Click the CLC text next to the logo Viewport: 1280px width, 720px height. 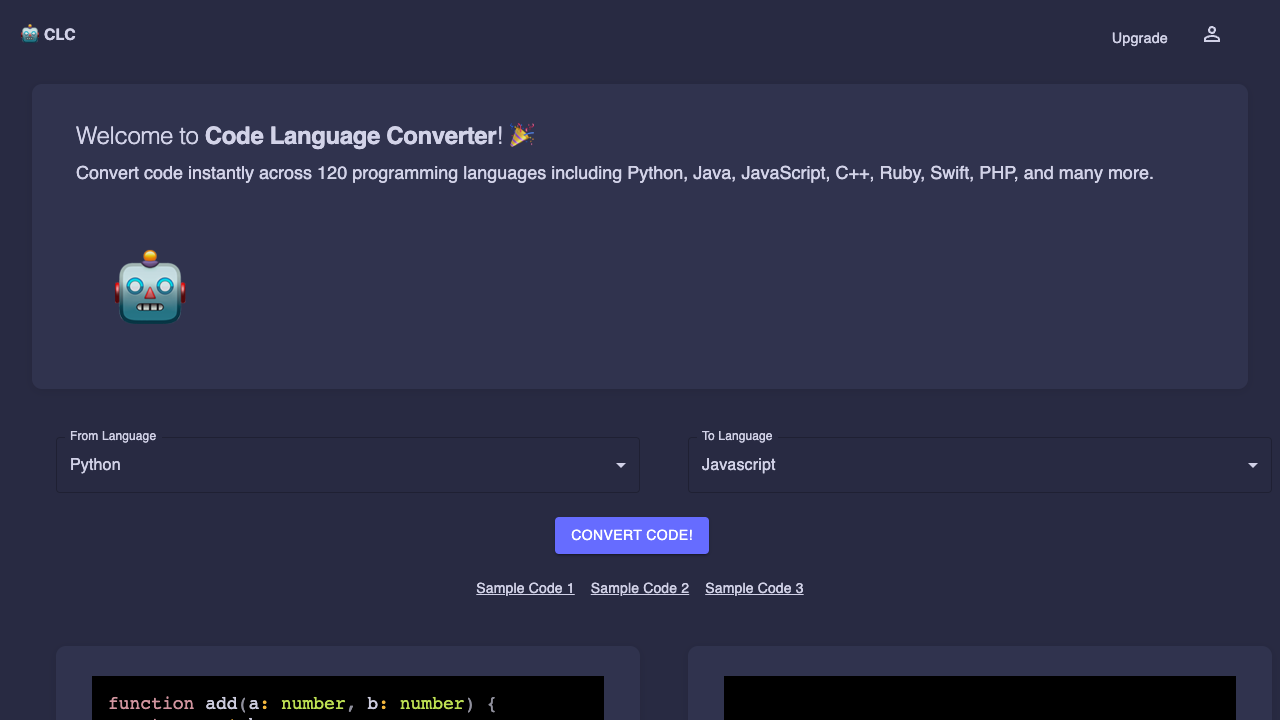[59, 33]
